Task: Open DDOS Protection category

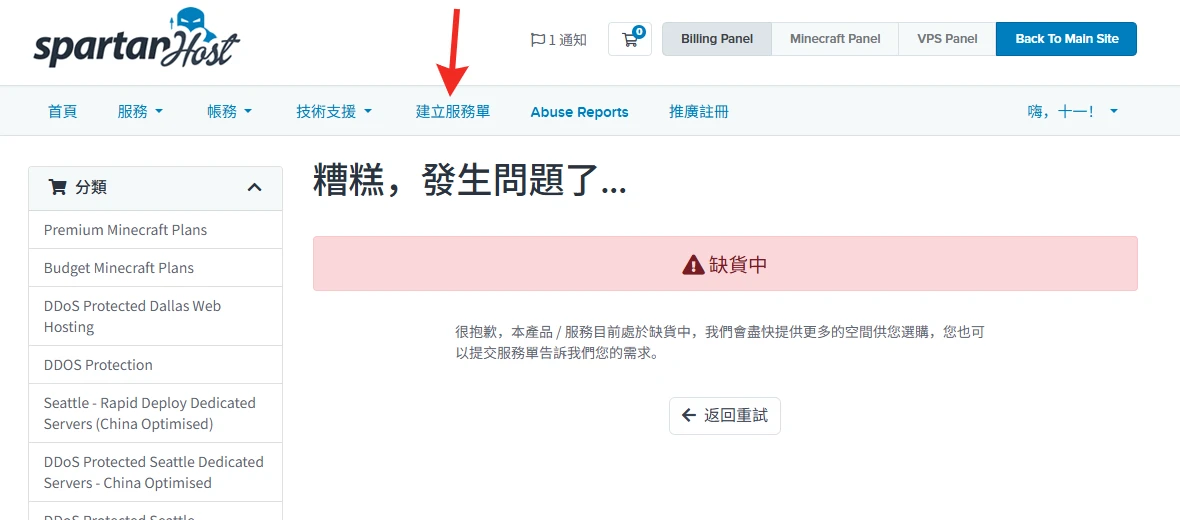Action: (156, 365)
